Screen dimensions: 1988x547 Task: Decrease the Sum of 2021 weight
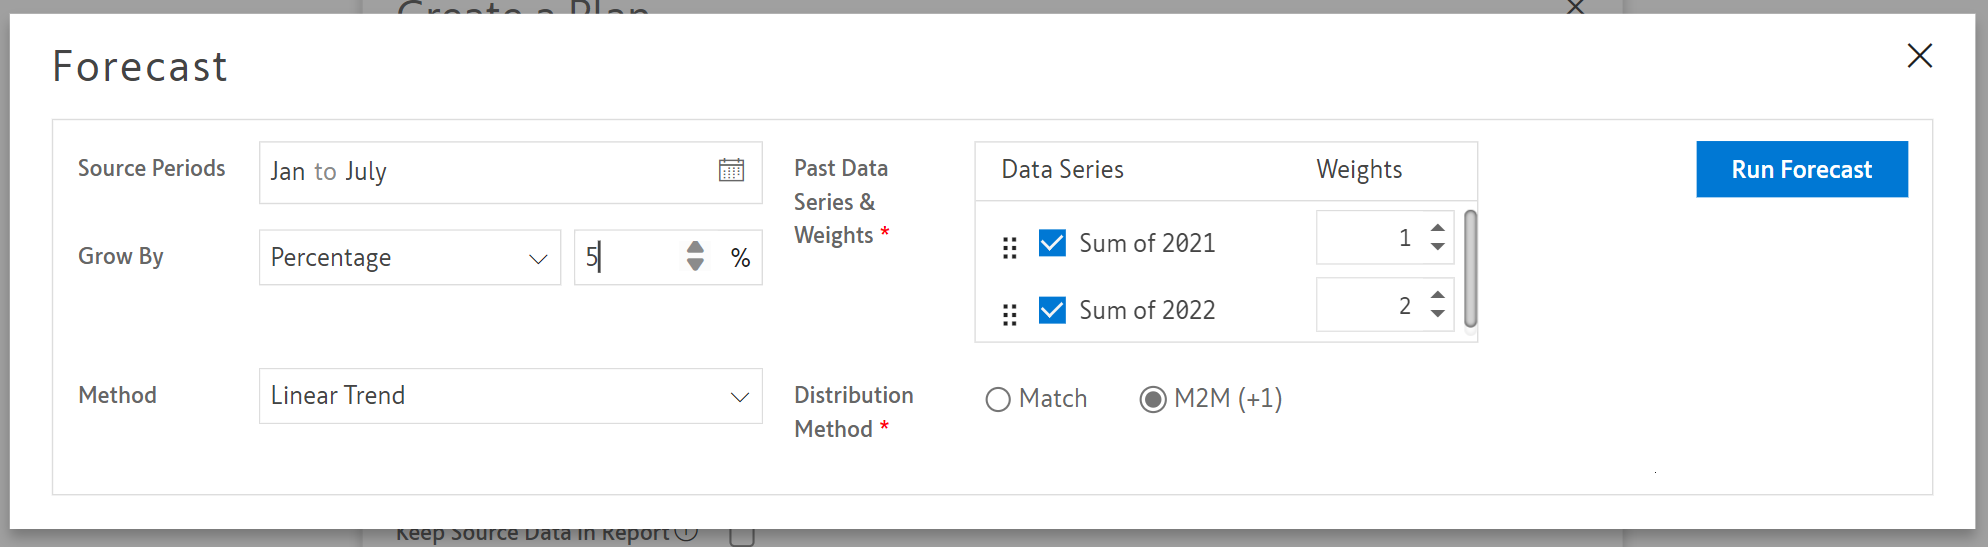(1437, 247)
